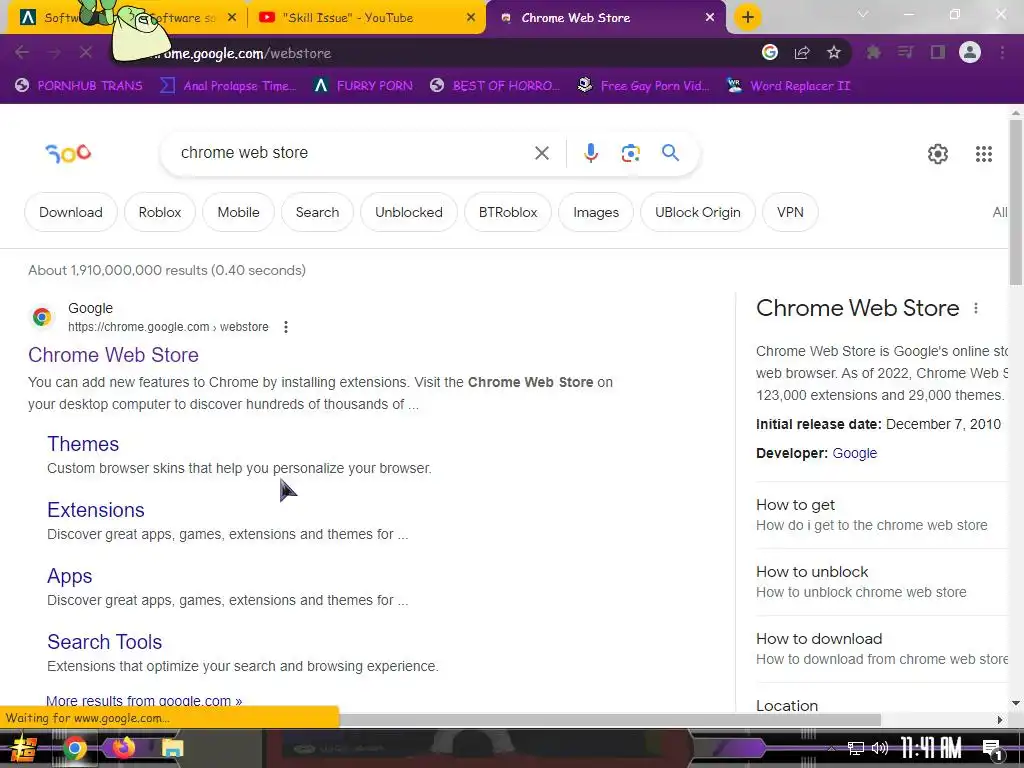Viewport: 1024px width, 768px height.
Task: Open a new tab with the plus button
Action: [748, 17]
